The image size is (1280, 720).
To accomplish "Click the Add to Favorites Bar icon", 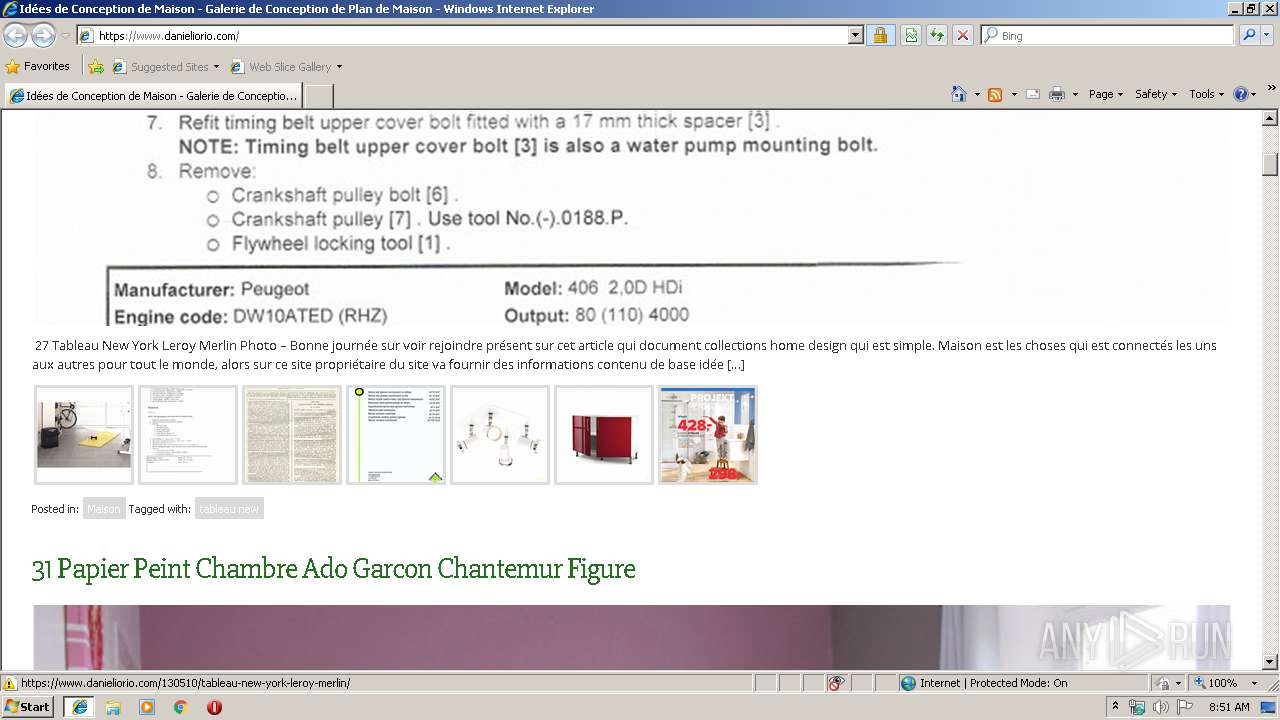I will pyautogui.click(x=96, y=67).
